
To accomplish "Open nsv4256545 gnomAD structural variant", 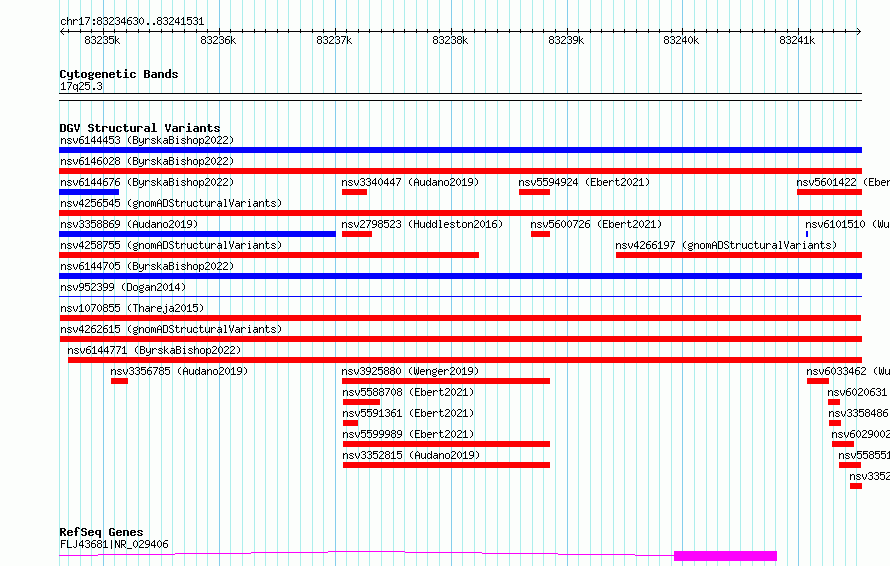I will [x=171, y=203].
